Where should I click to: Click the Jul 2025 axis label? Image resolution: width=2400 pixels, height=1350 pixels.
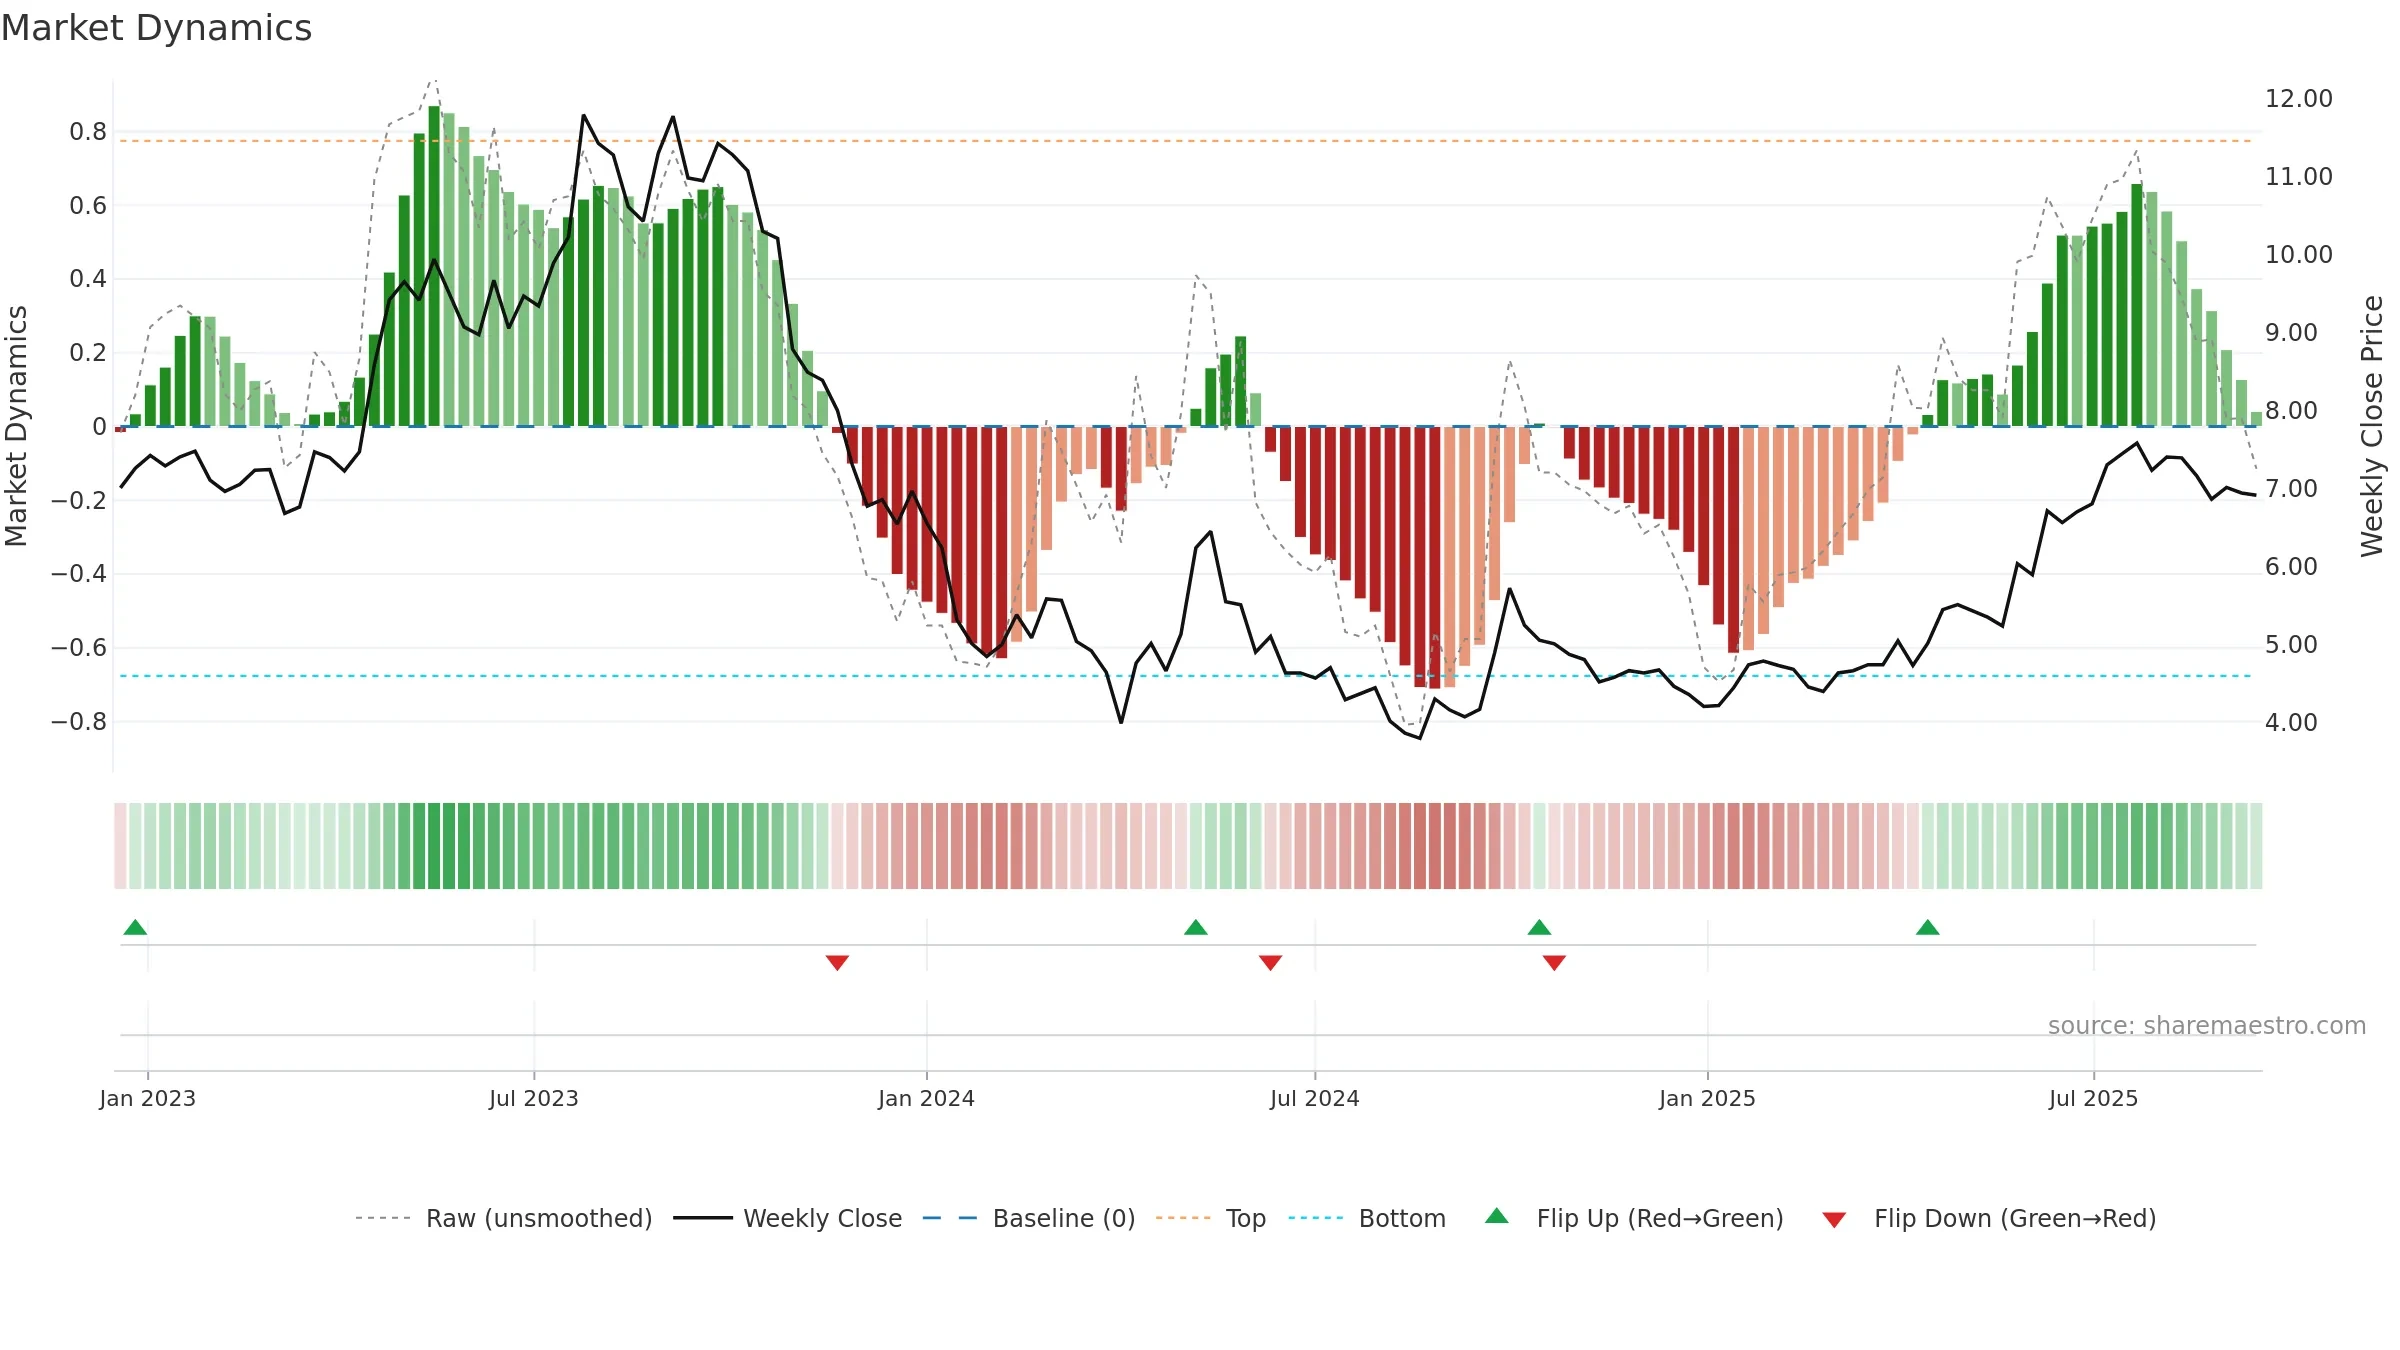[2094, 1098]
